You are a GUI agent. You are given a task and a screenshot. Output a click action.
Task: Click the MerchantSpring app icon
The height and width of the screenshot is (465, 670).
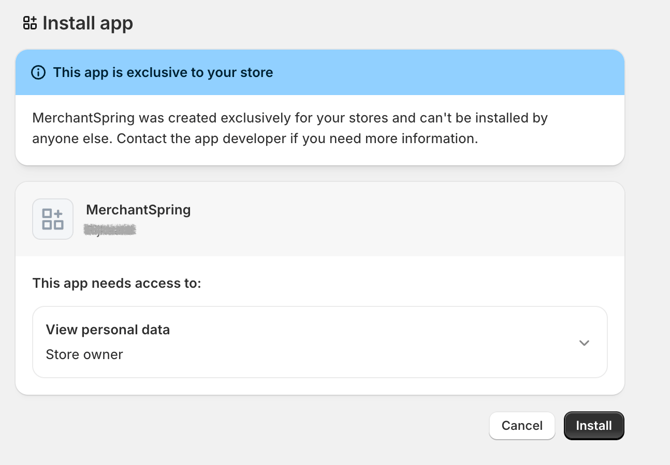click(53, 219)
